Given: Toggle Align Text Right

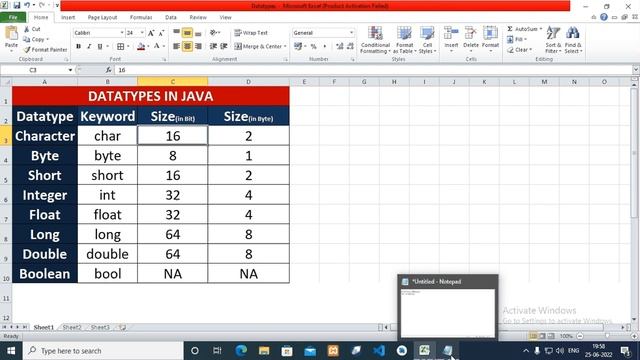Looking at the screenshot, I should (198, 47).
